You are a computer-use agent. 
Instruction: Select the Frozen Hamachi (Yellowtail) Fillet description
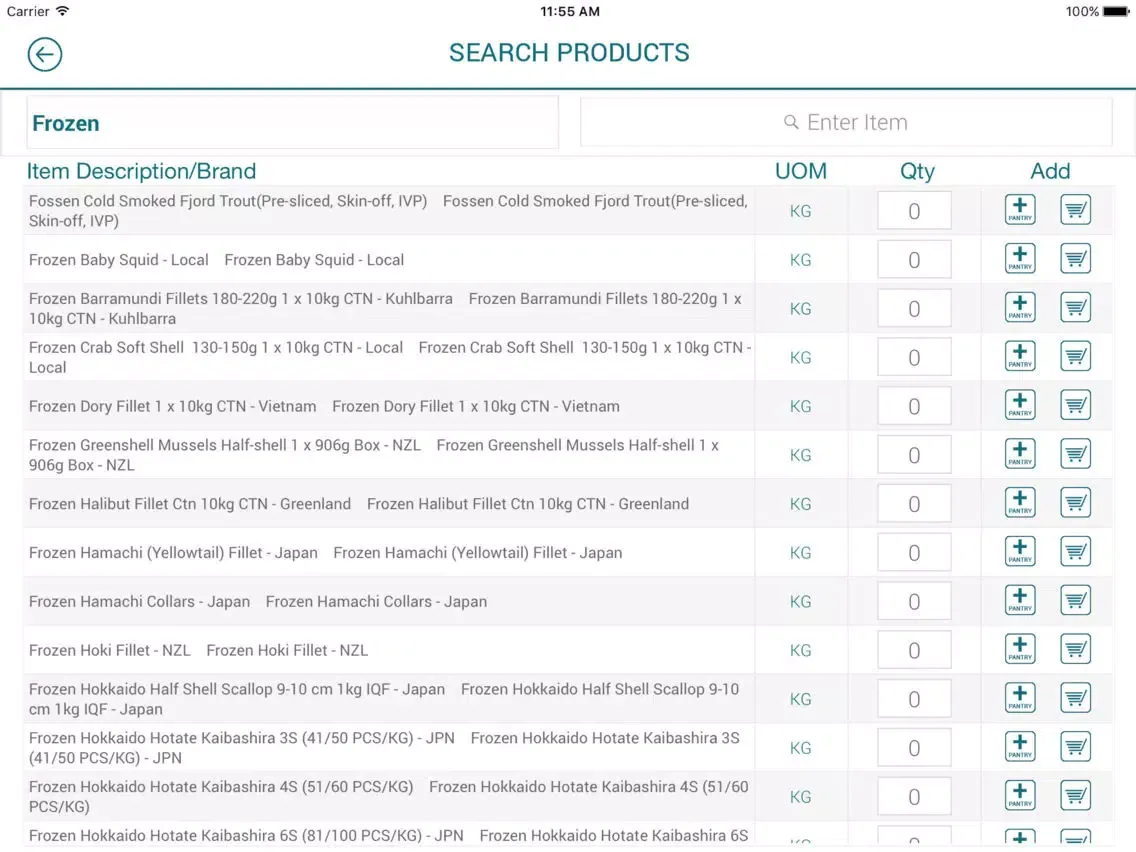(x=325, y=553)
